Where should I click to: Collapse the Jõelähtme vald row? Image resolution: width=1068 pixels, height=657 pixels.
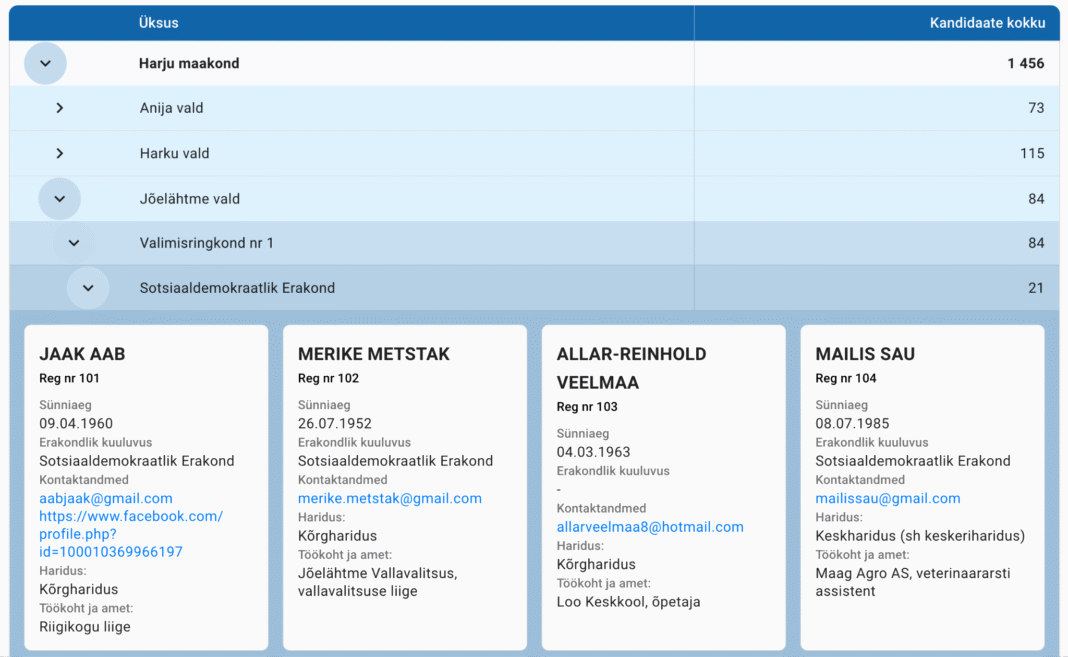(x=60, y=199)
